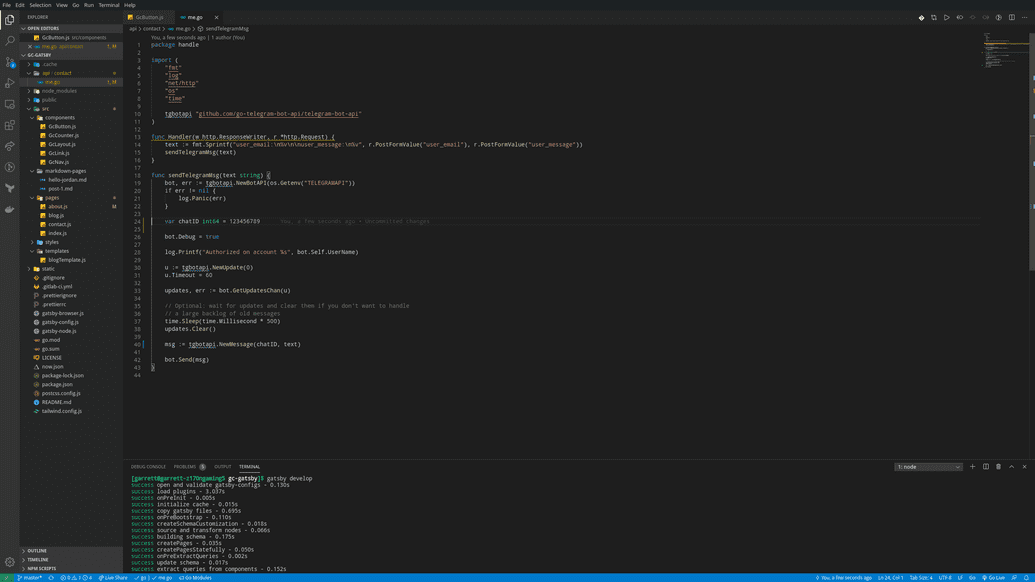Switch to the Output panel tab
This screenshot has width=1035, height=582.
(x=222, y=467)
